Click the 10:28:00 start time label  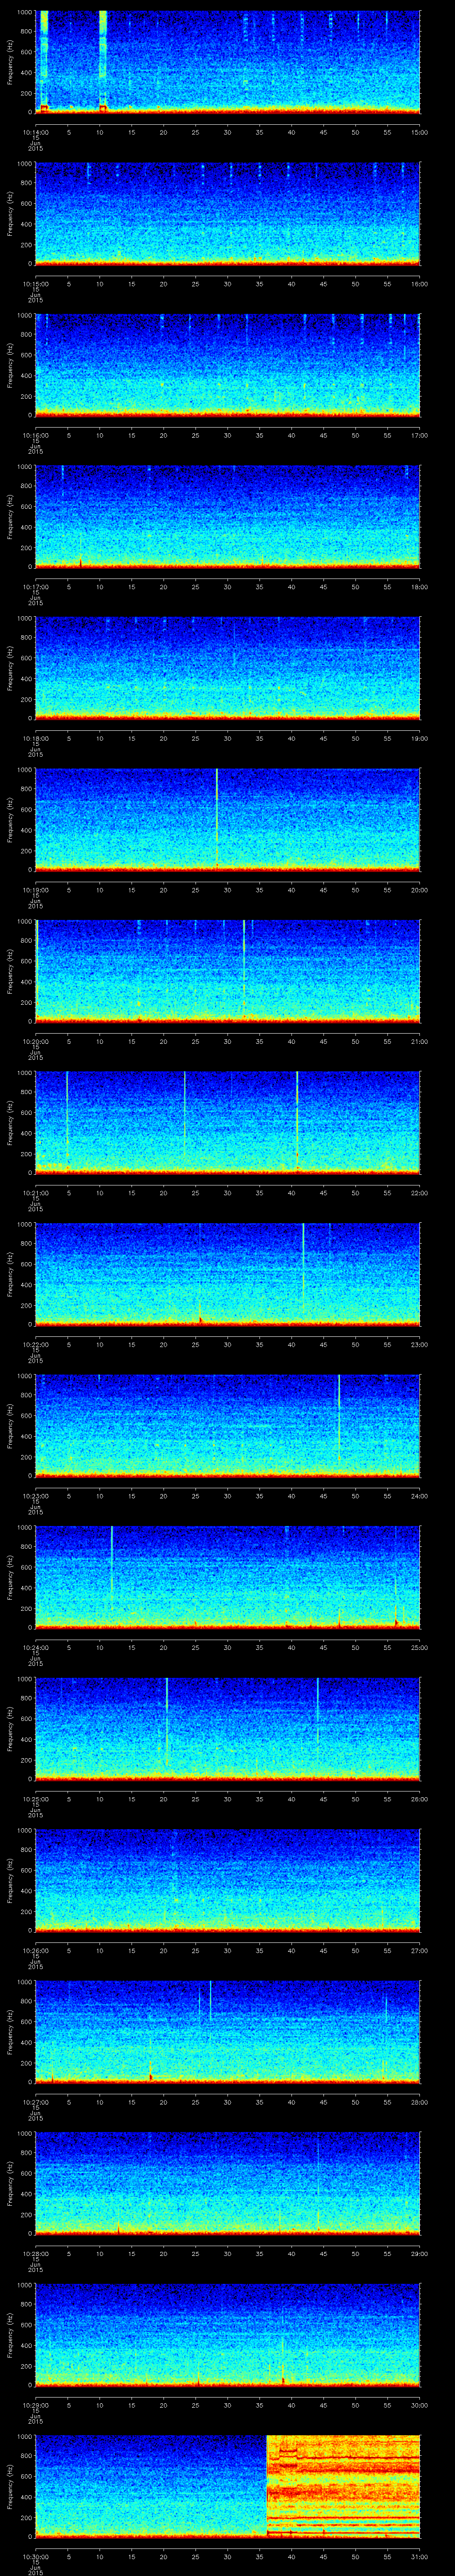point(35,2253)
